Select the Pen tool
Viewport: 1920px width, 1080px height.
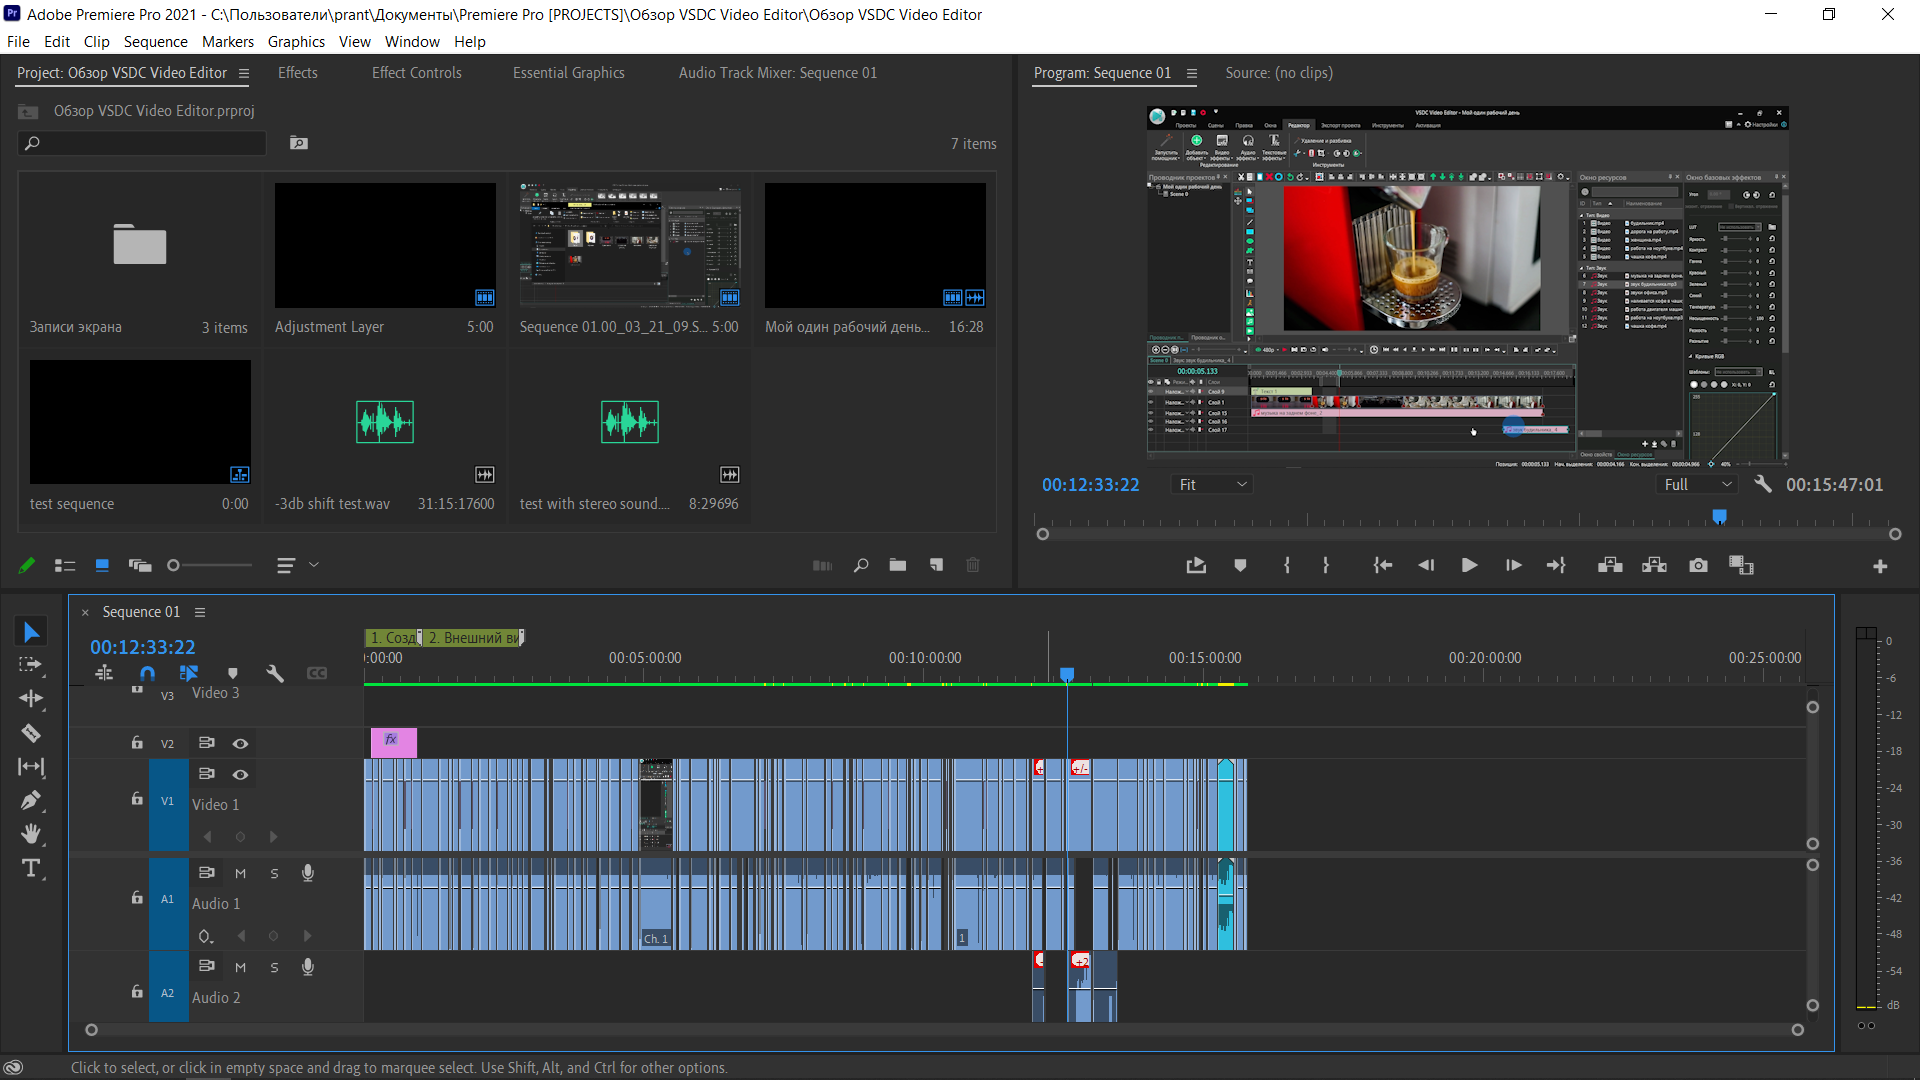click(31, 800)
